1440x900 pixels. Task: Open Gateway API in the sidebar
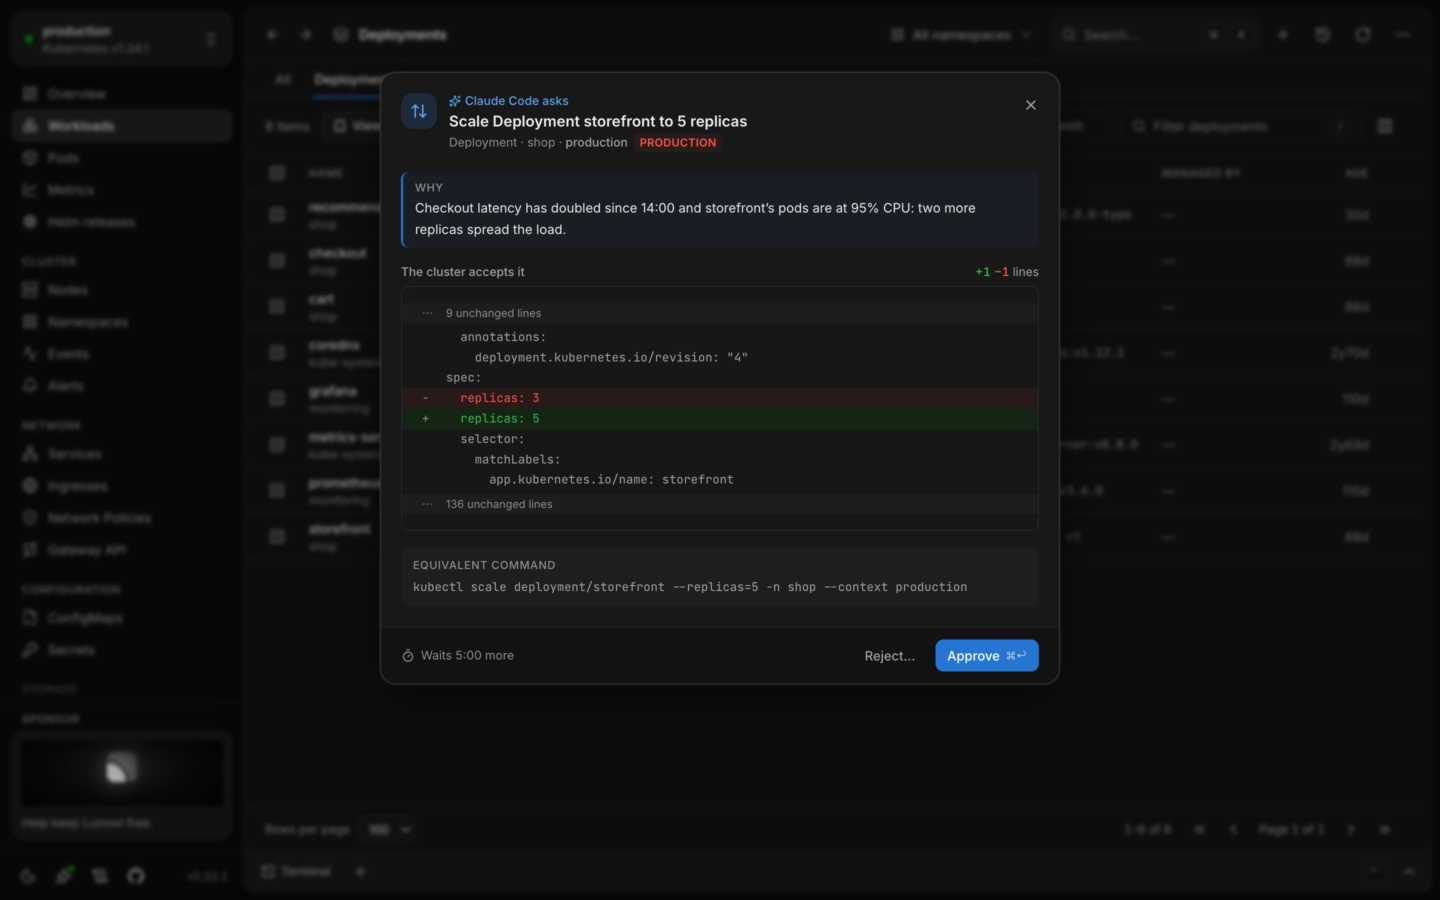[122, 550]
